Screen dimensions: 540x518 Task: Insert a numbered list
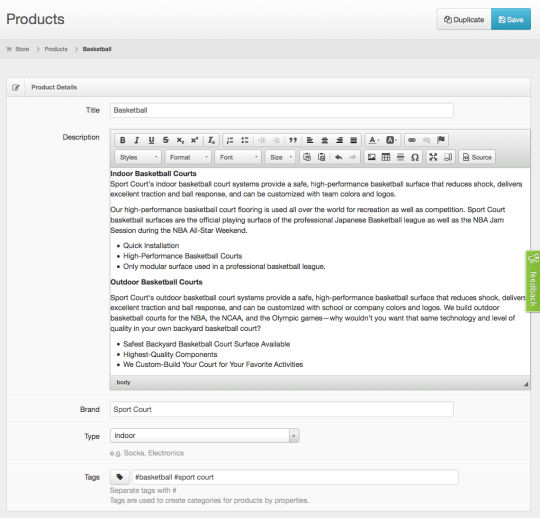tap(230, 140)
